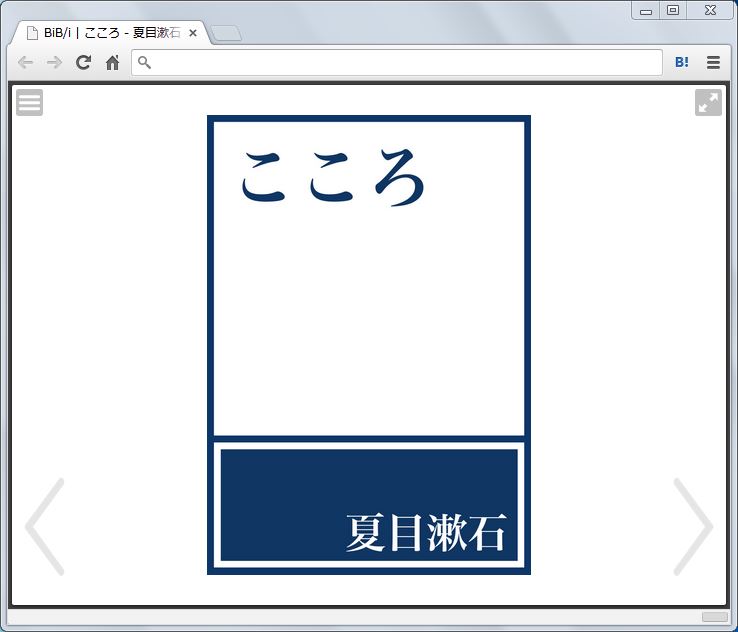This screenshot has height=632, width=738.
Task: Go to the browser home page
Action: pos(112,62)
